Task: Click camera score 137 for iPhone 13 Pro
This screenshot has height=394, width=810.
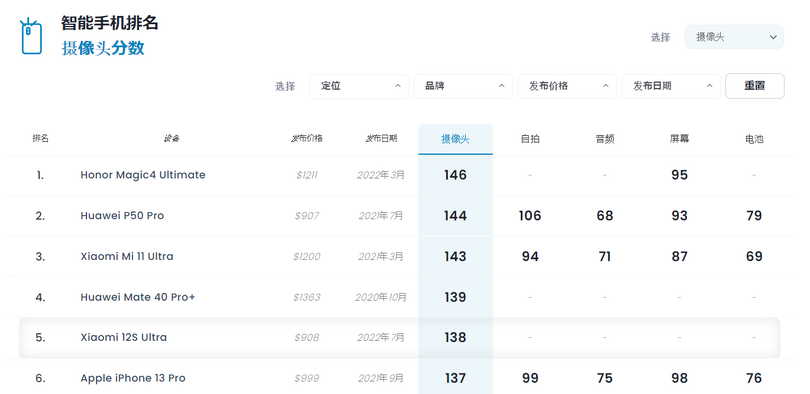Action: (x=455, y=379)
